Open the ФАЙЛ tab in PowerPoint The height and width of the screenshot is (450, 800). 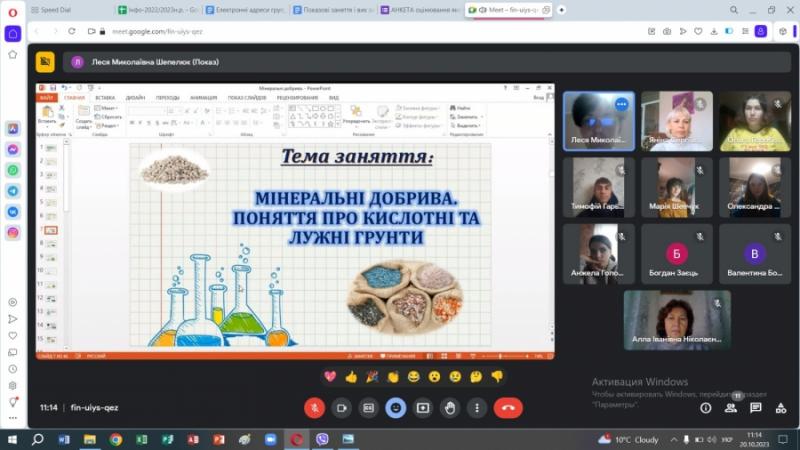point(46,97)
